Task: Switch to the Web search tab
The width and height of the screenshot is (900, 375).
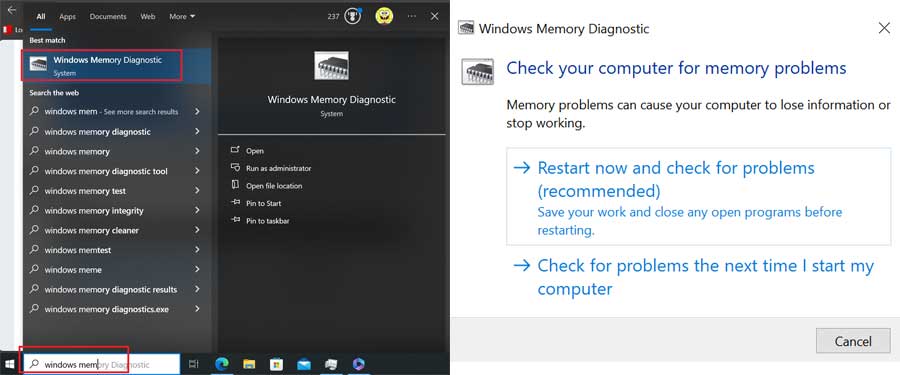Action: pyautogui.click(x=148, y=17)
